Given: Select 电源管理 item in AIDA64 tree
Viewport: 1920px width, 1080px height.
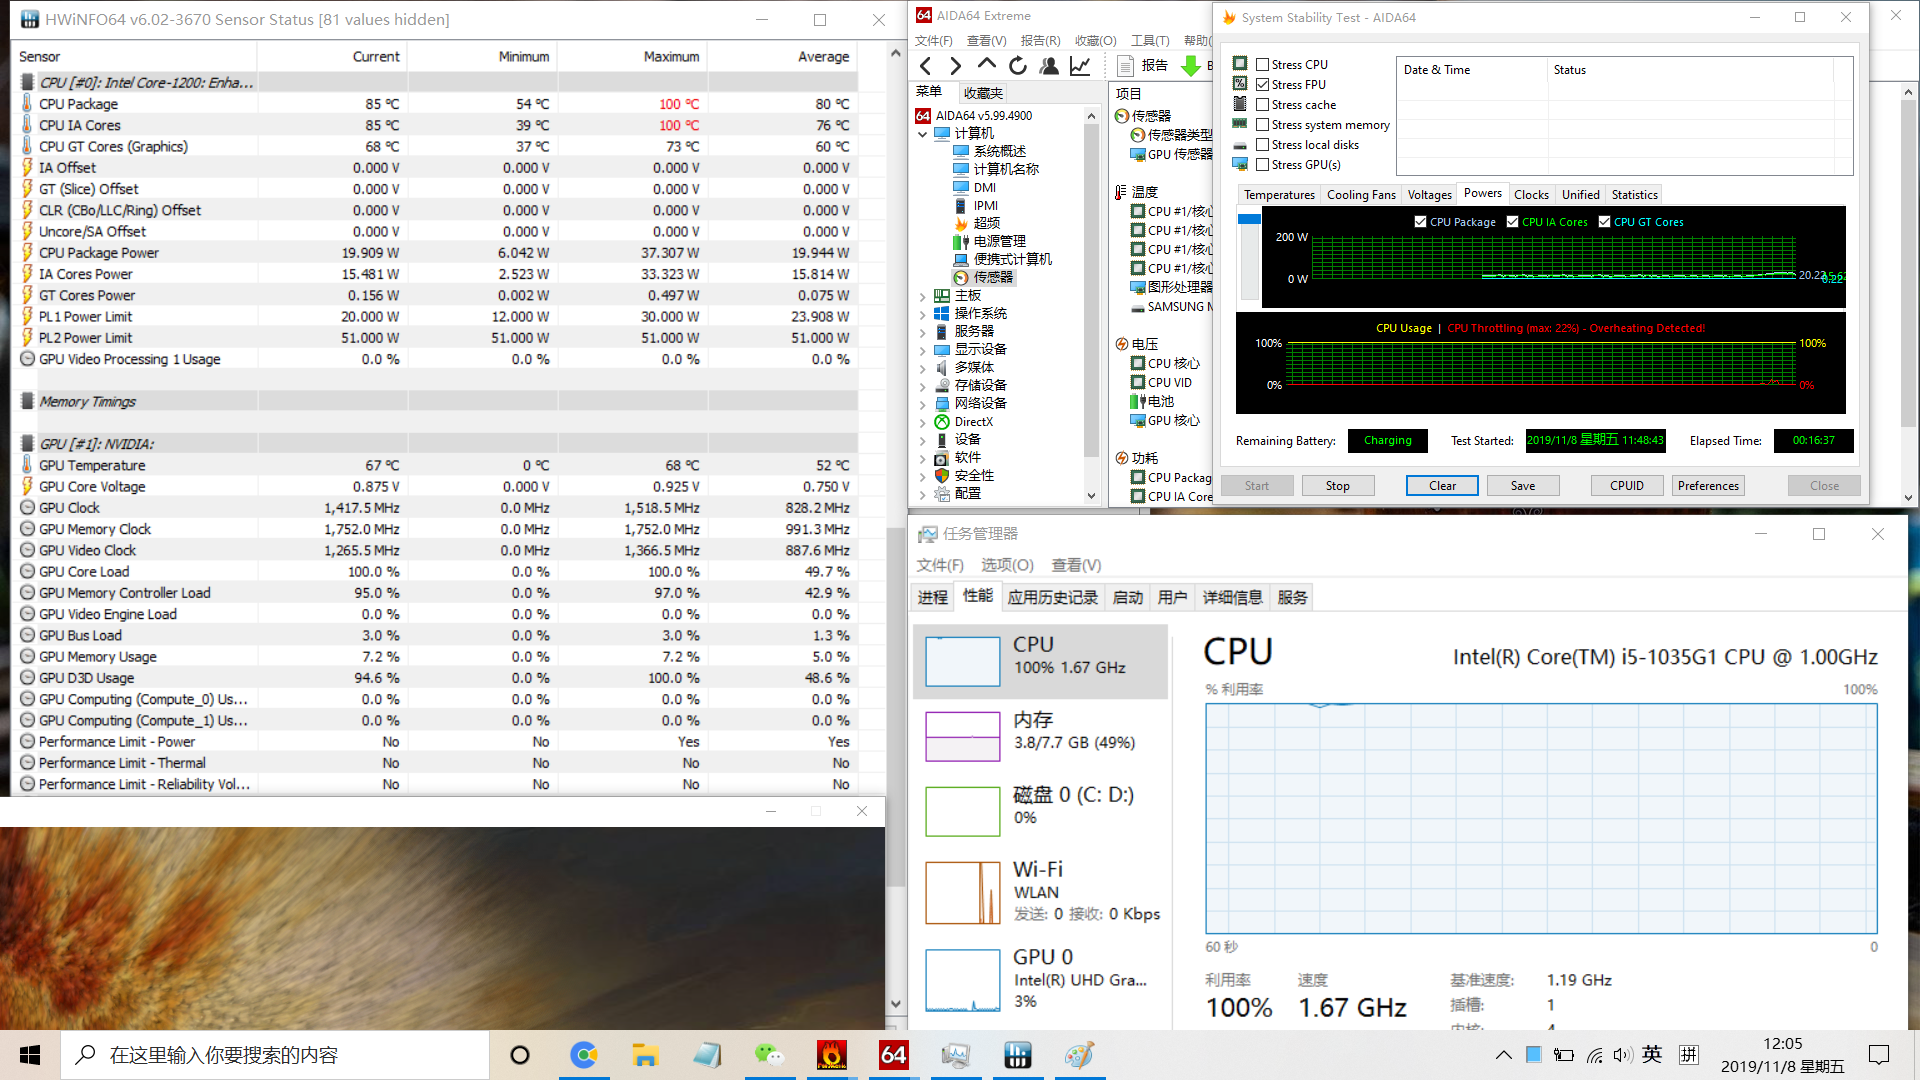Looking at the screenshot, I should (1000, 241).
